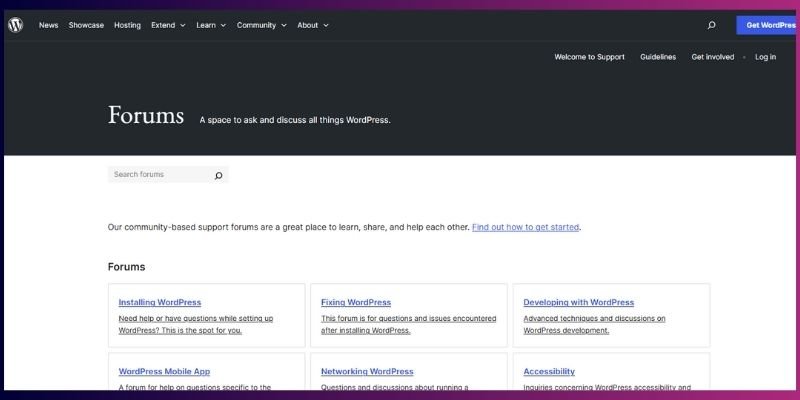Expand the About menu
The image size is (800, 400).
313,25
